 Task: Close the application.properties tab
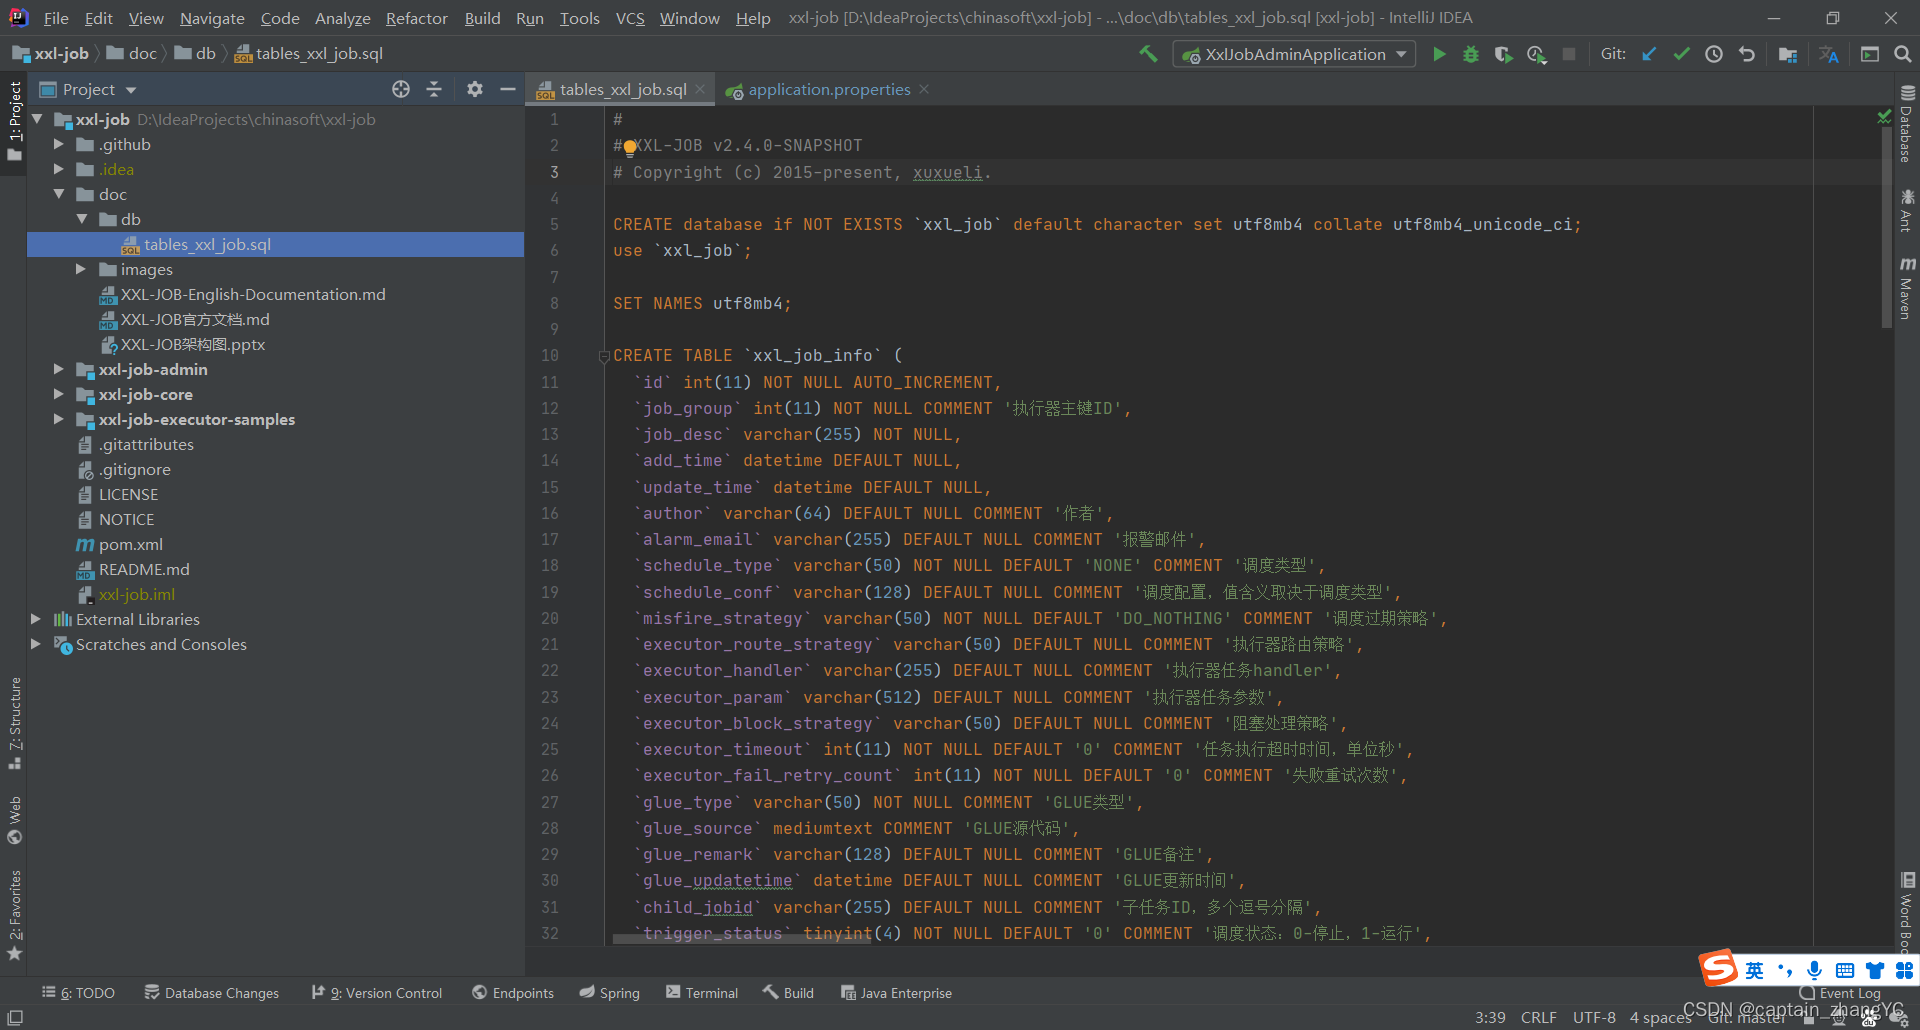pos(924,89)
